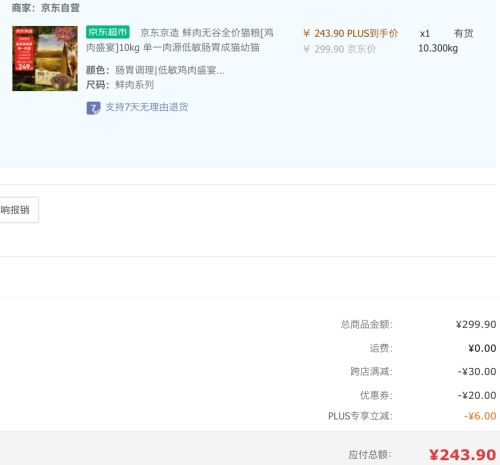Click the 应付总额 ¥243.90 total

462,455
